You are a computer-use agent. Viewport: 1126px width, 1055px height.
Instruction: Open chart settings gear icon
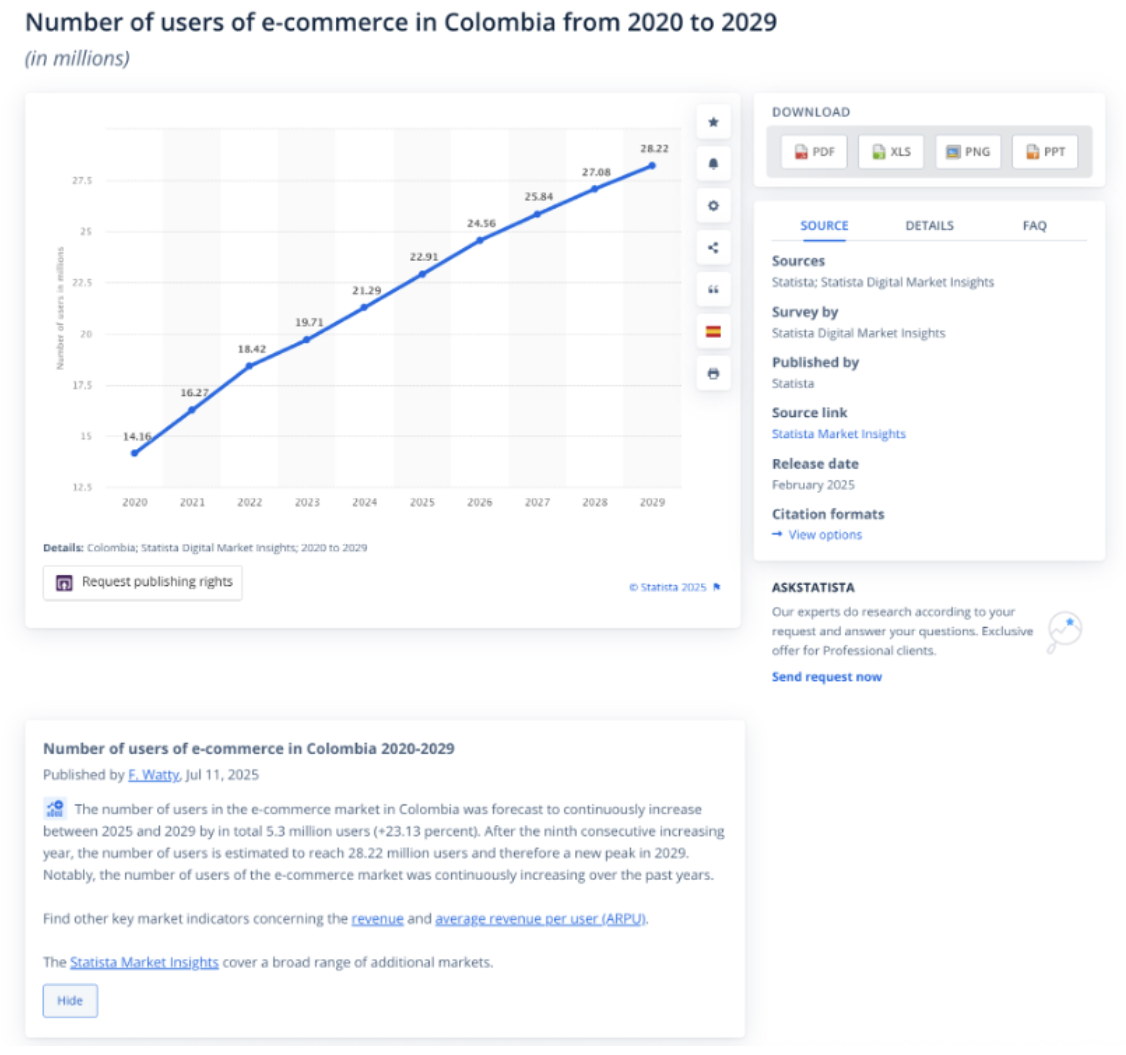(713, 206)
